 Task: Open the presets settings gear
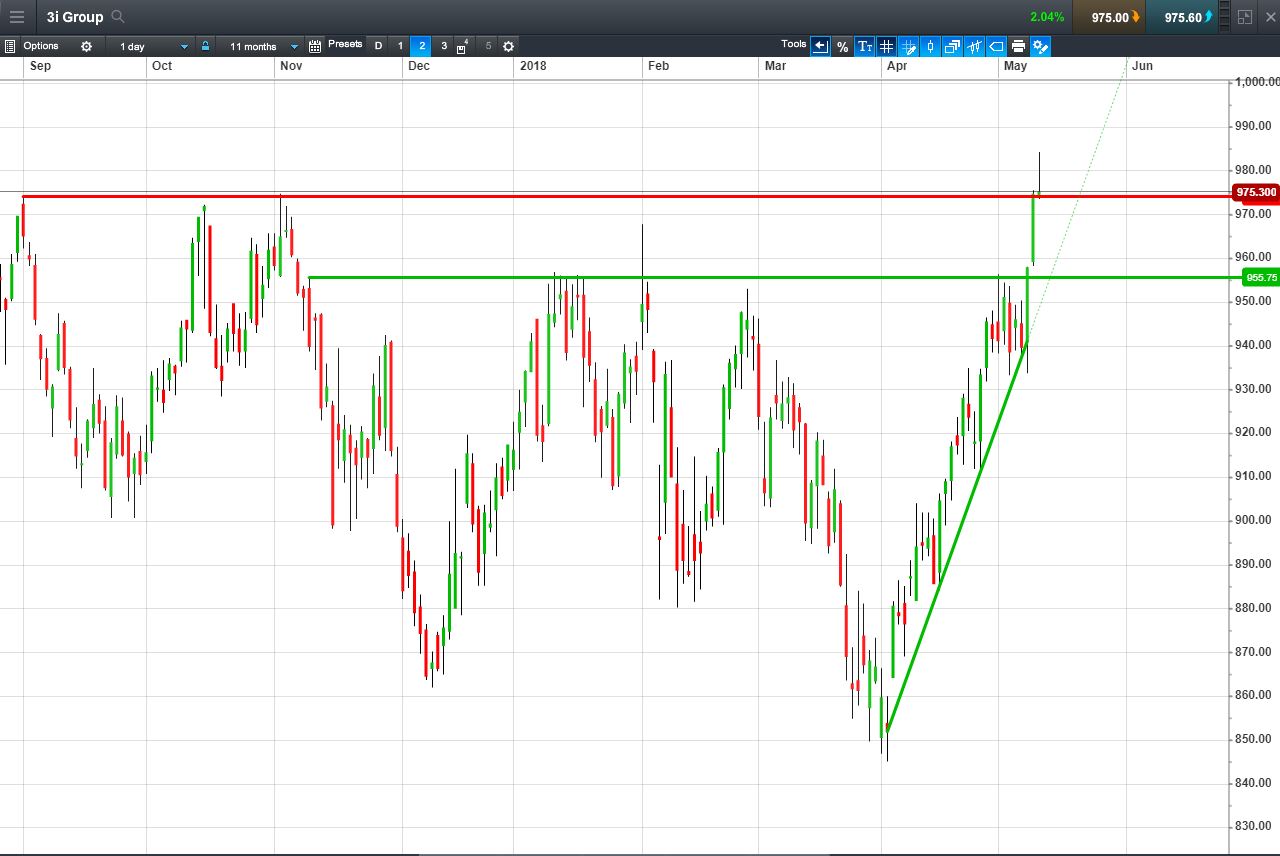pos(508,46)
